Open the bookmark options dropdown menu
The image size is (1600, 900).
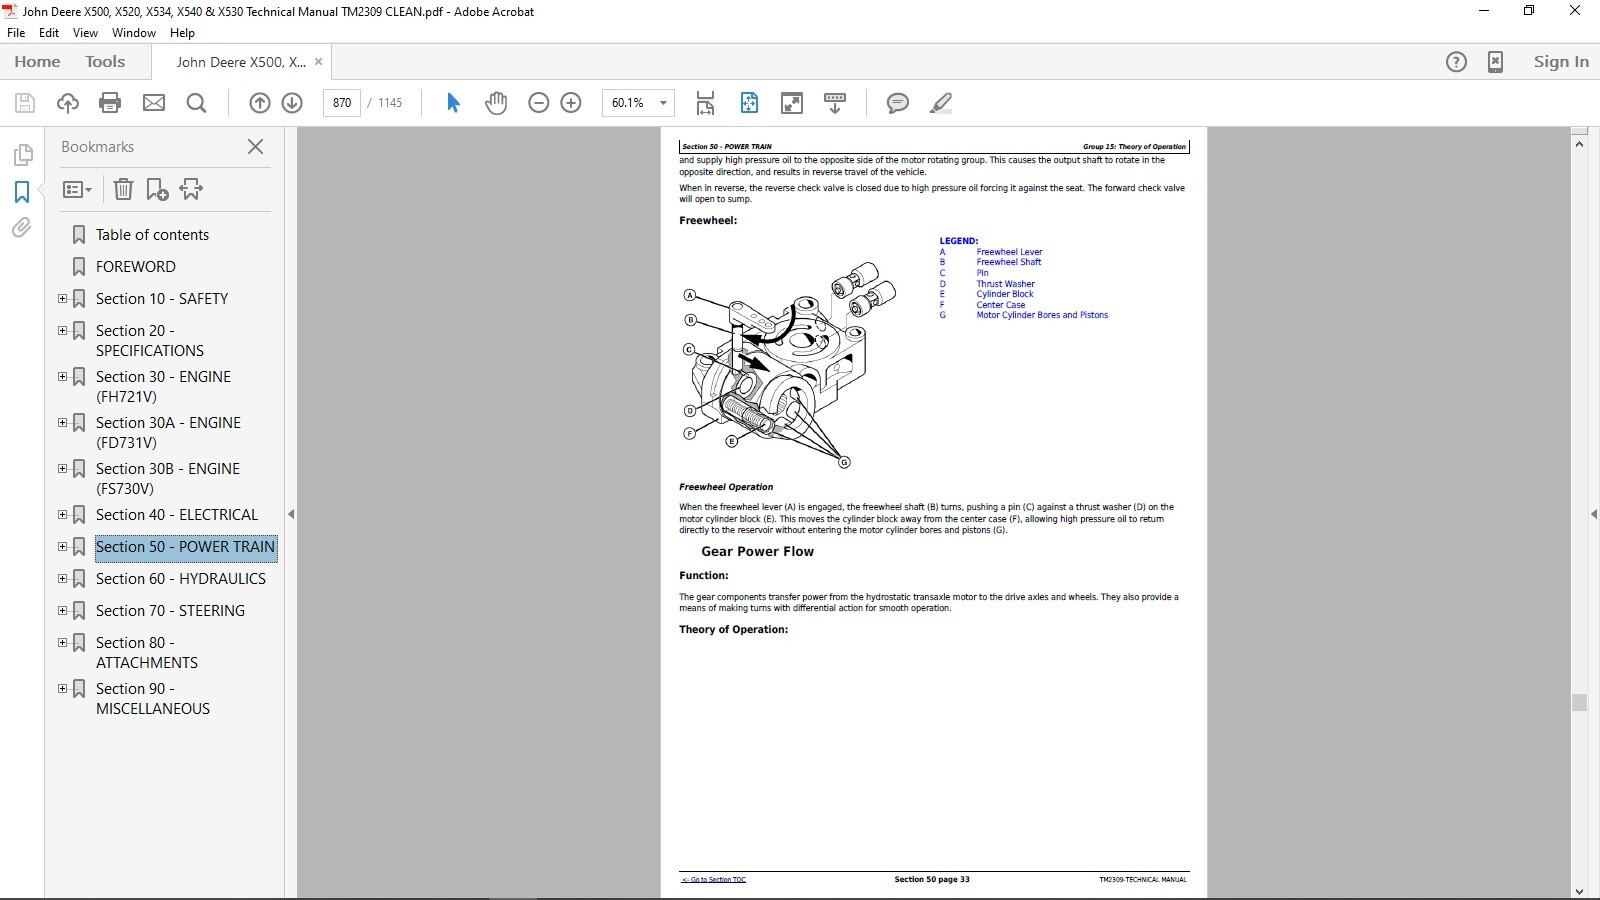77,189
